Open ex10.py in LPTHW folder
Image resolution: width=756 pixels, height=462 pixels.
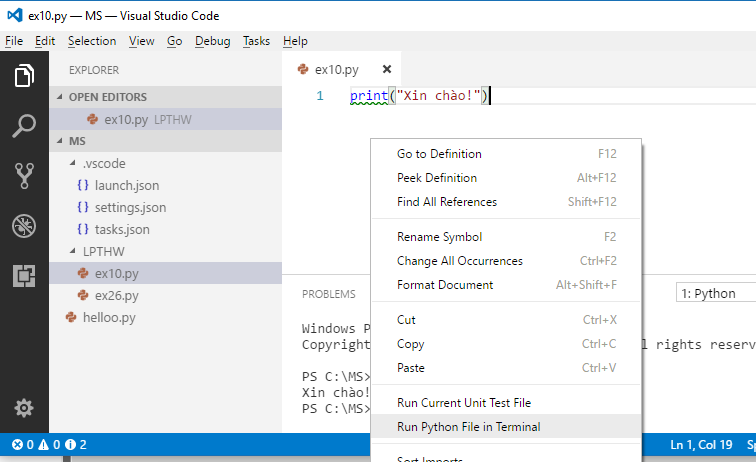click(x=166, y=273)
